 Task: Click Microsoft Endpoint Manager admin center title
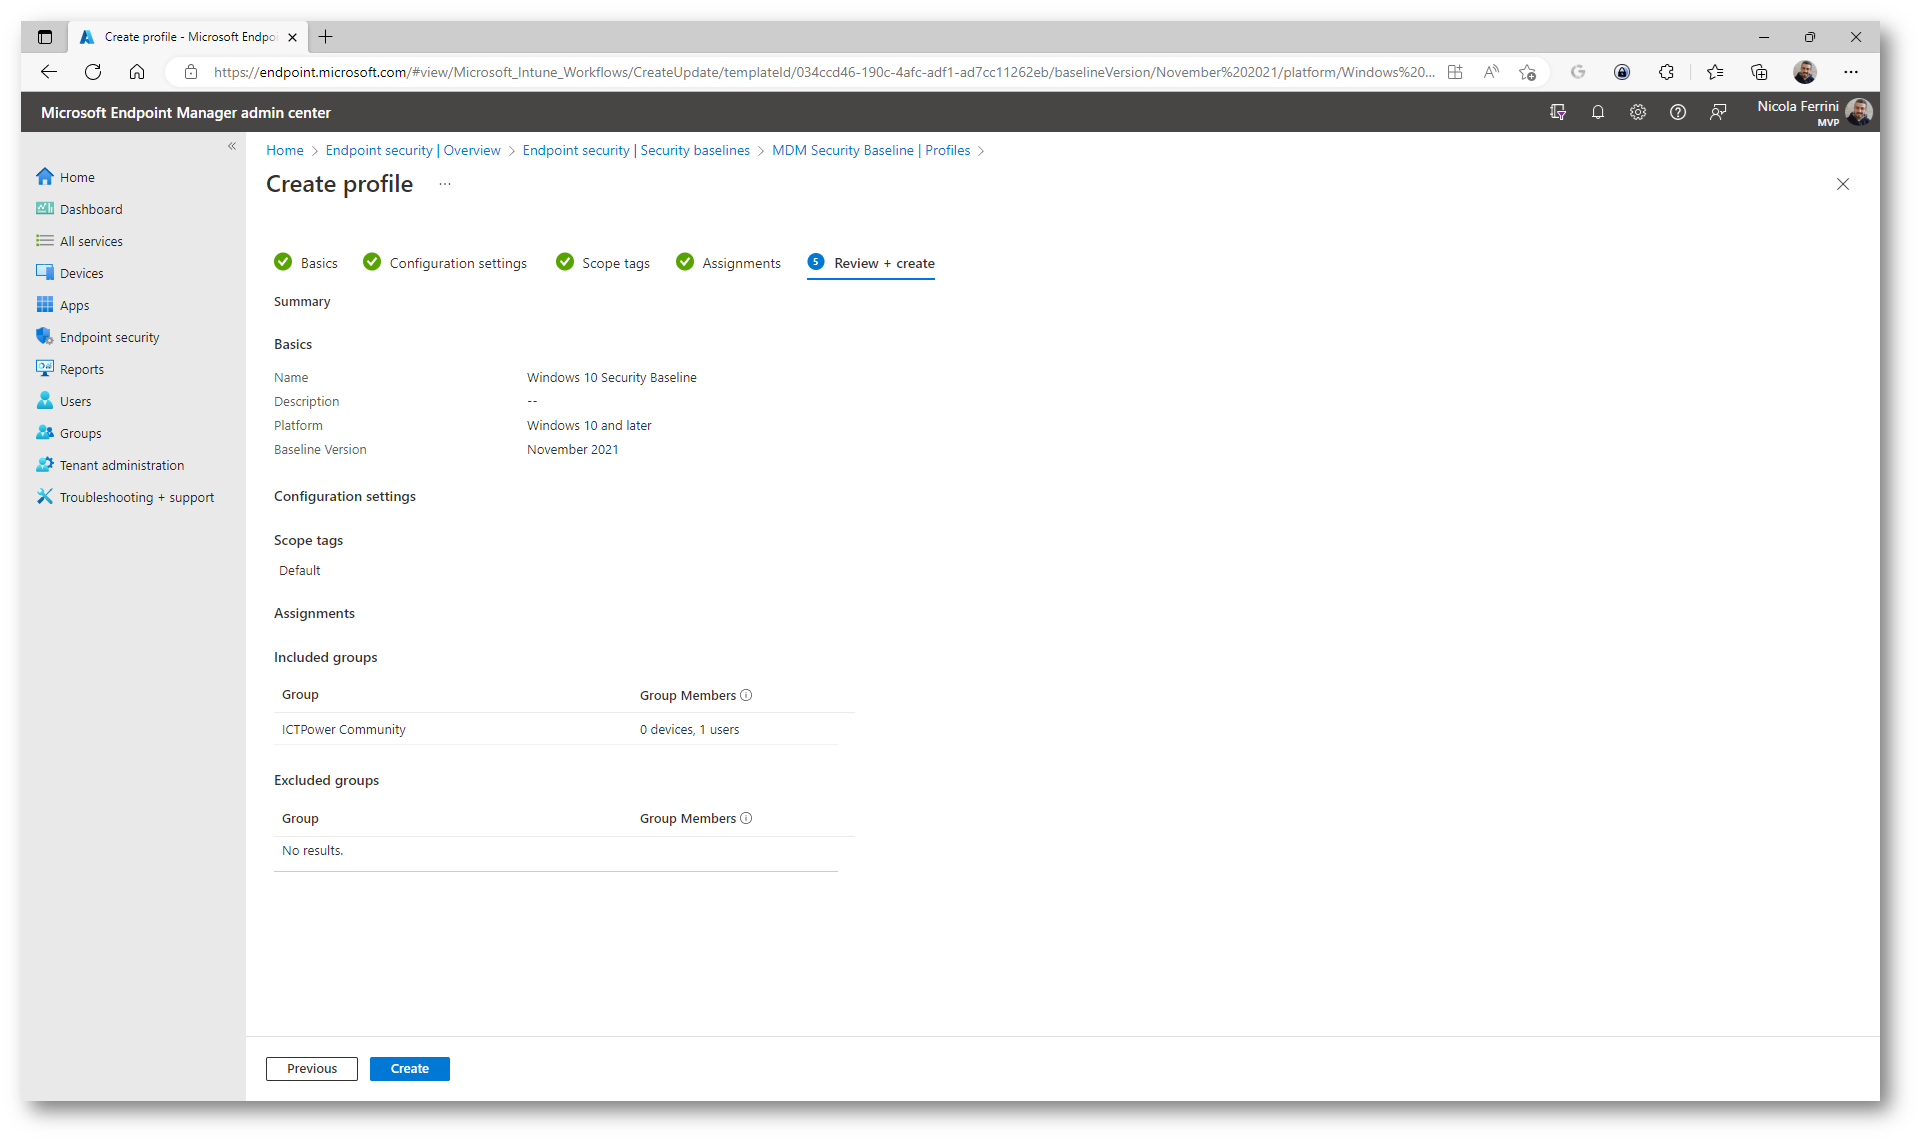point(186,113)
